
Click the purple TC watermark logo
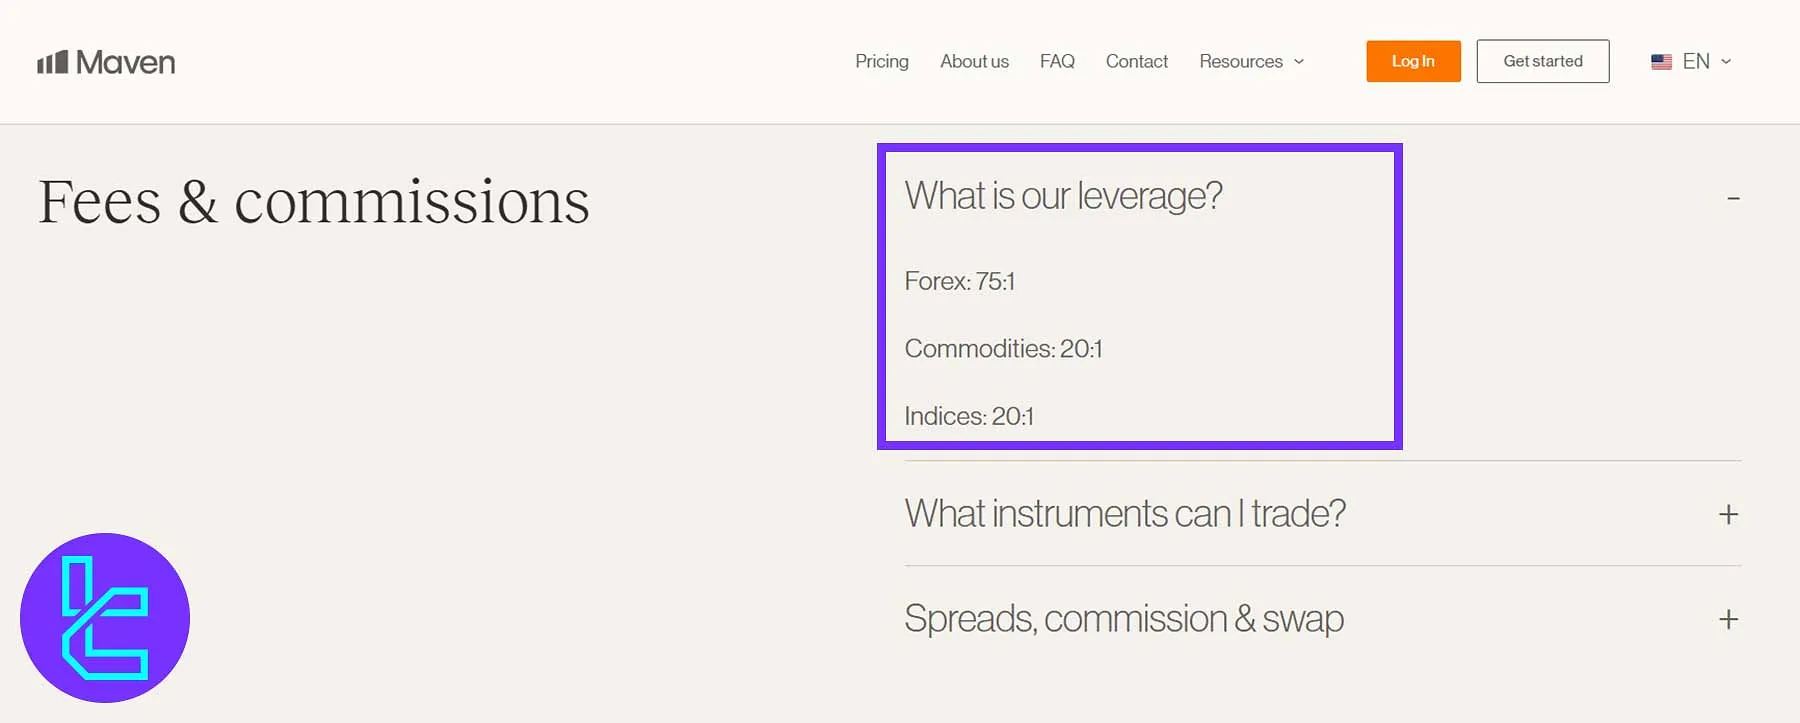105,618
